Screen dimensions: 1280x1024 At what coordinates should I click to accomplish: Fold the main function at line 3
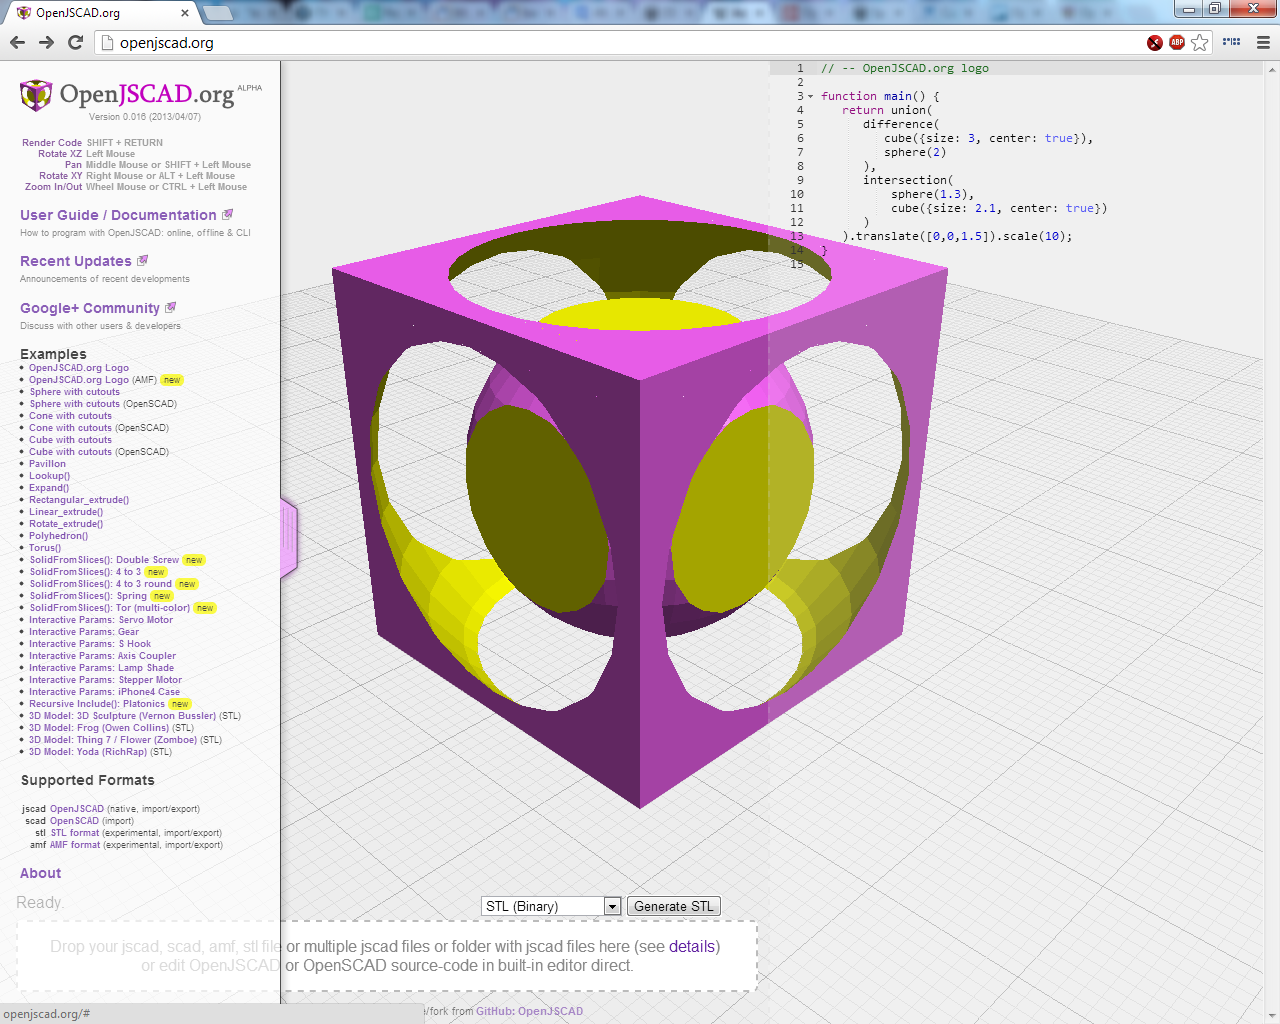click(811, 96)
